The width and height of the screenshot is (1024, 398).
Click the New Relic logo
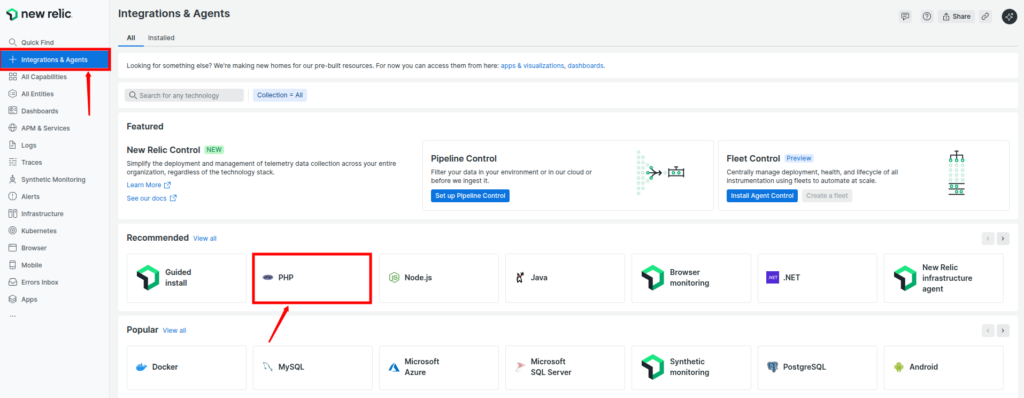(x=39, y=14)
